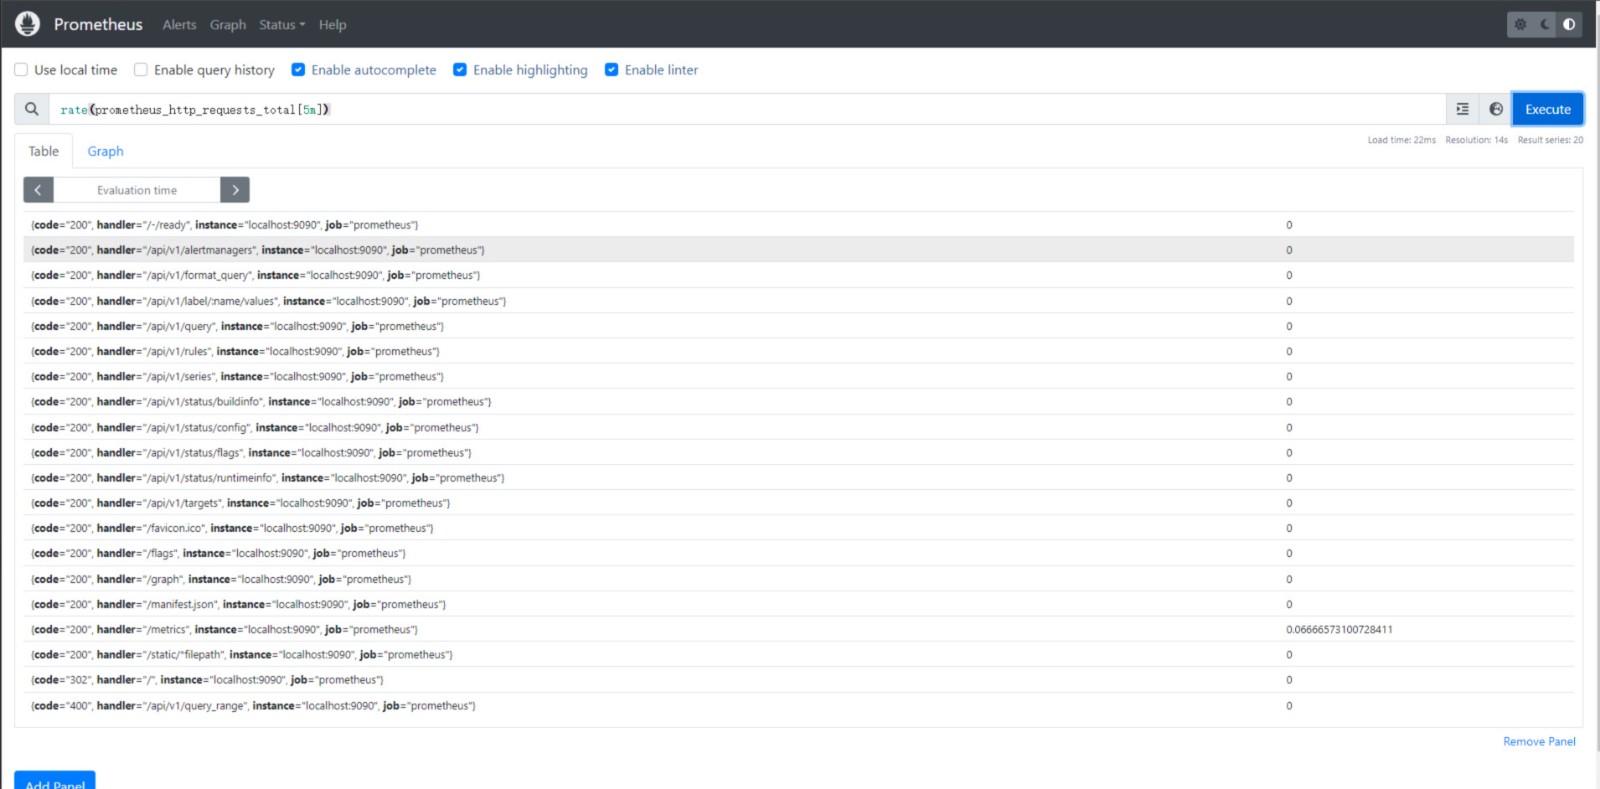Select the /favicon.ico handler row
The image size is (1600, 789).
click(798, 528)
